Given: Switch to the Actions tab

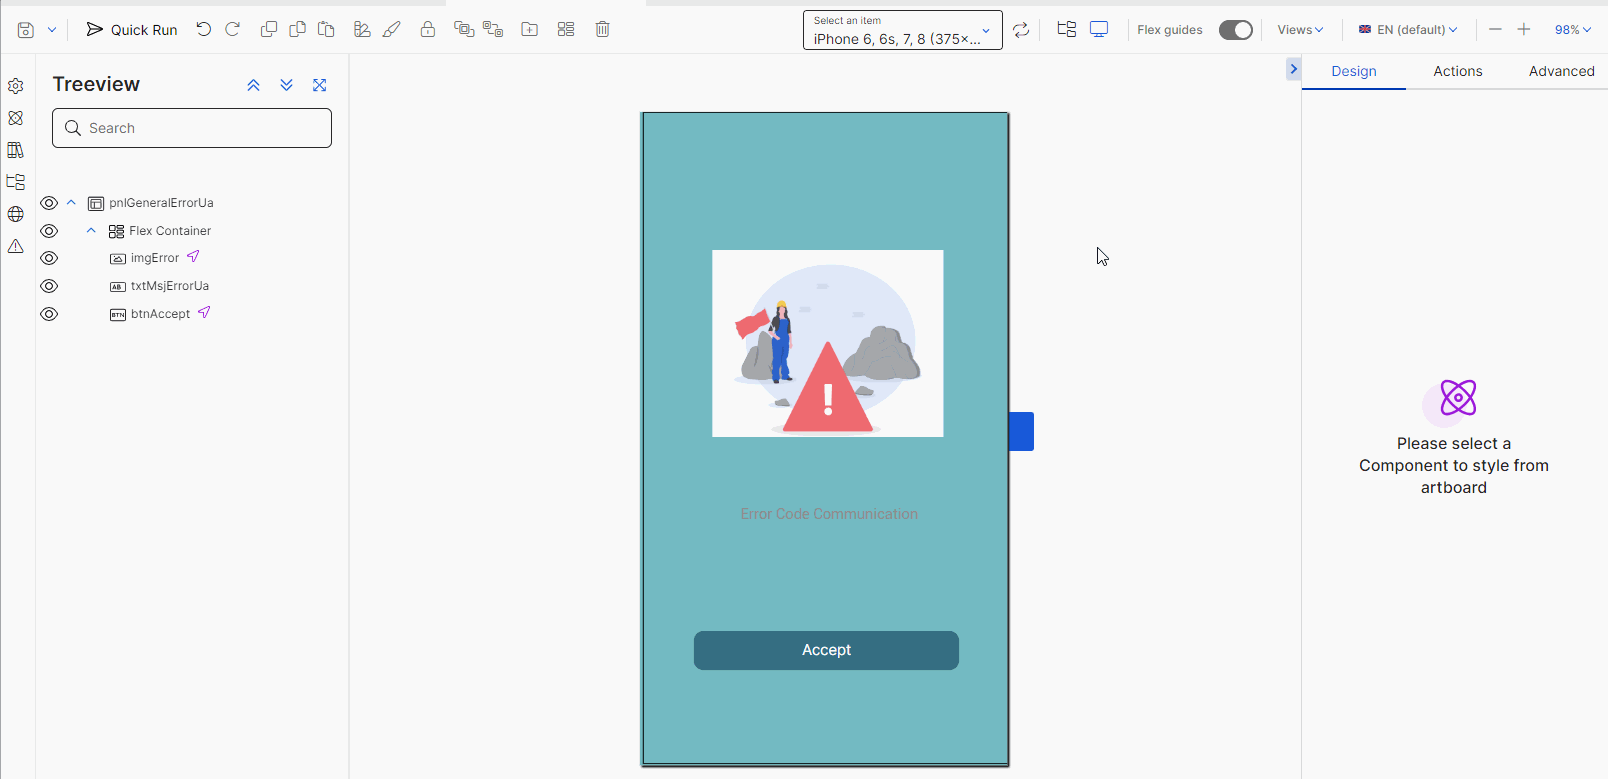Looking at the screenshot, I should click(1457, 71).
